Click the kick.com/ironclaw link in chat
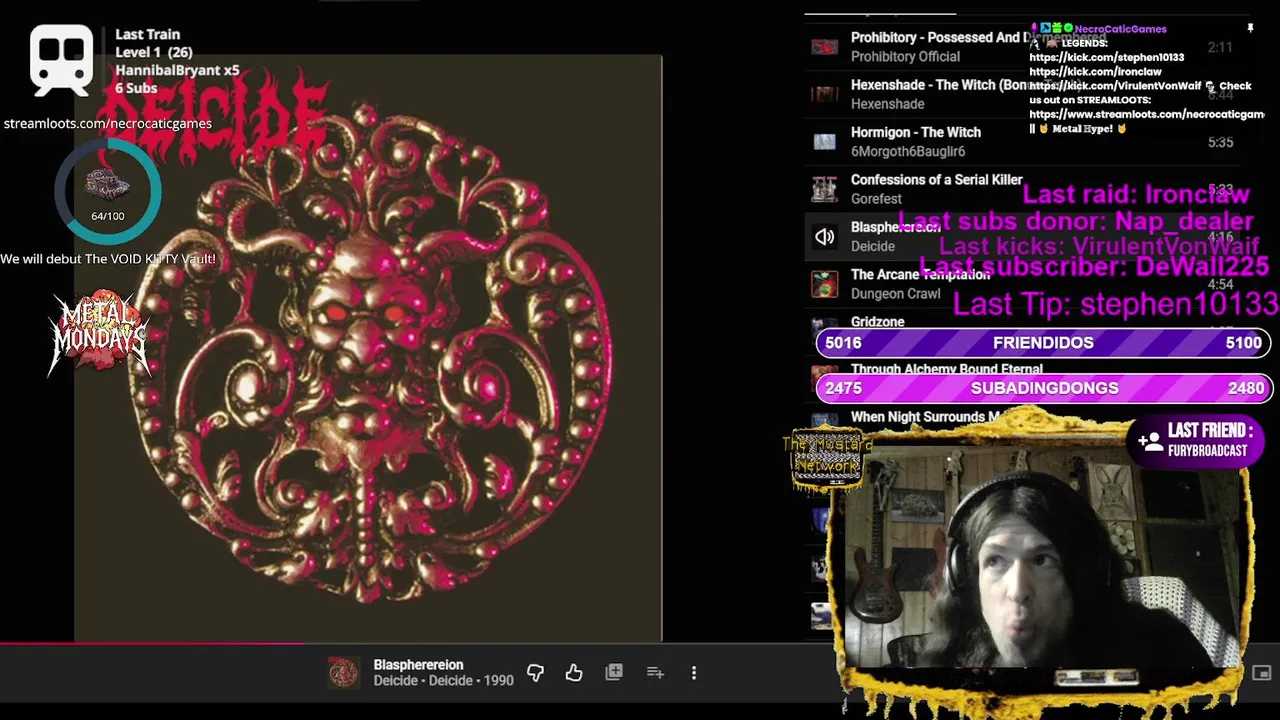The width and height of the screenshot is (1280, 720). click(1095, 72)
